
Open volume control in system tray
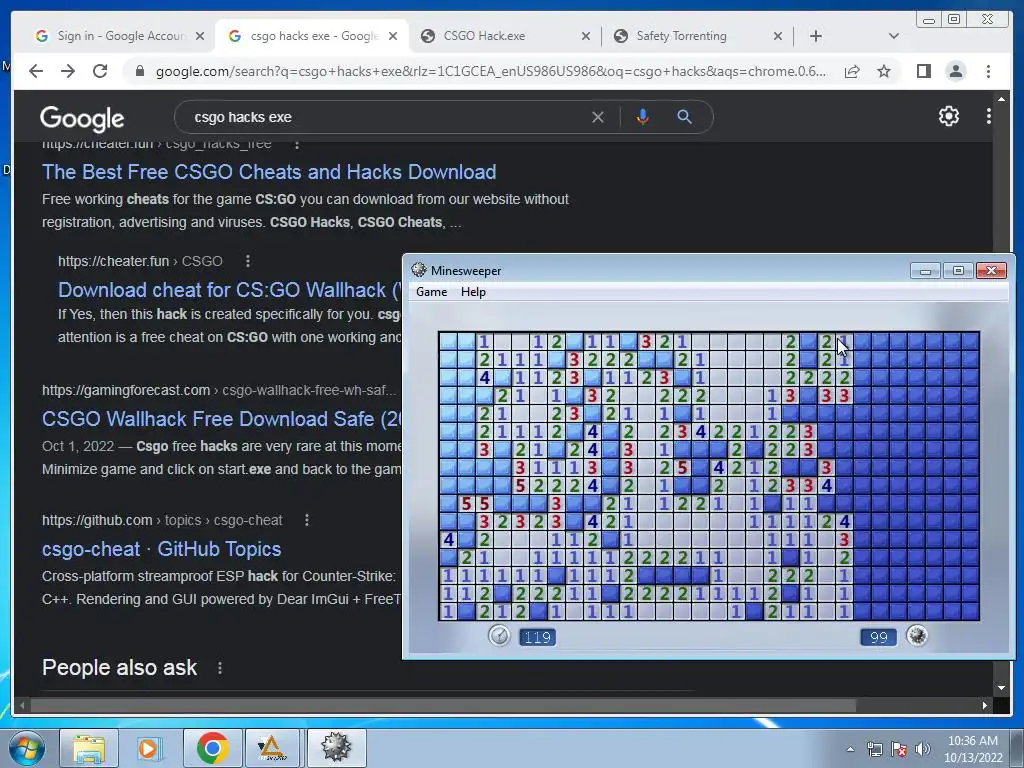click(923, 749)
